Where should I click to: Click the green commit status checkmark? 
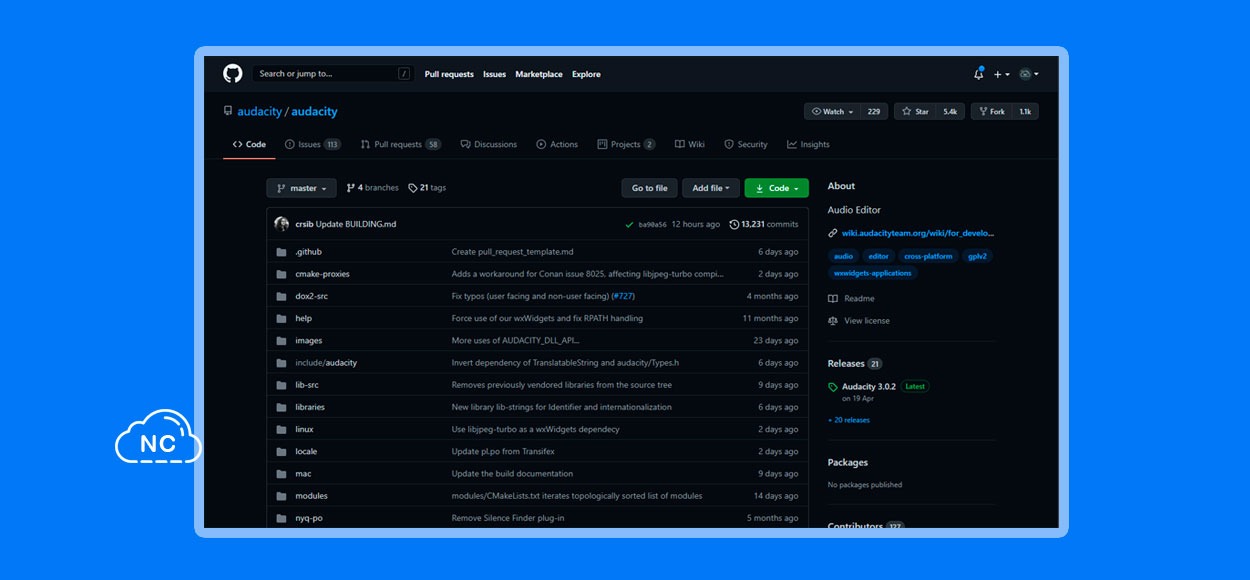tap(629, 225)
